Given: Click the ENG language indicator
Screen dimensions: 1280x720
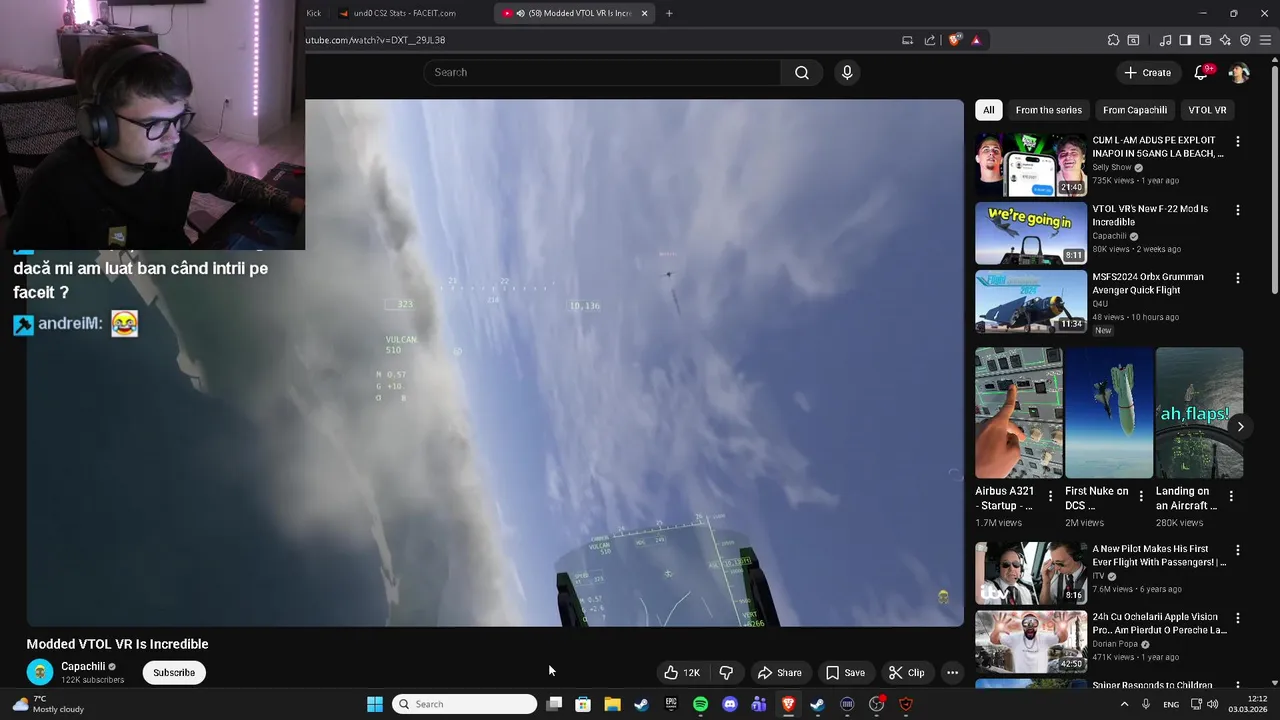Looking at the screenshot, I should [1170, 704].
